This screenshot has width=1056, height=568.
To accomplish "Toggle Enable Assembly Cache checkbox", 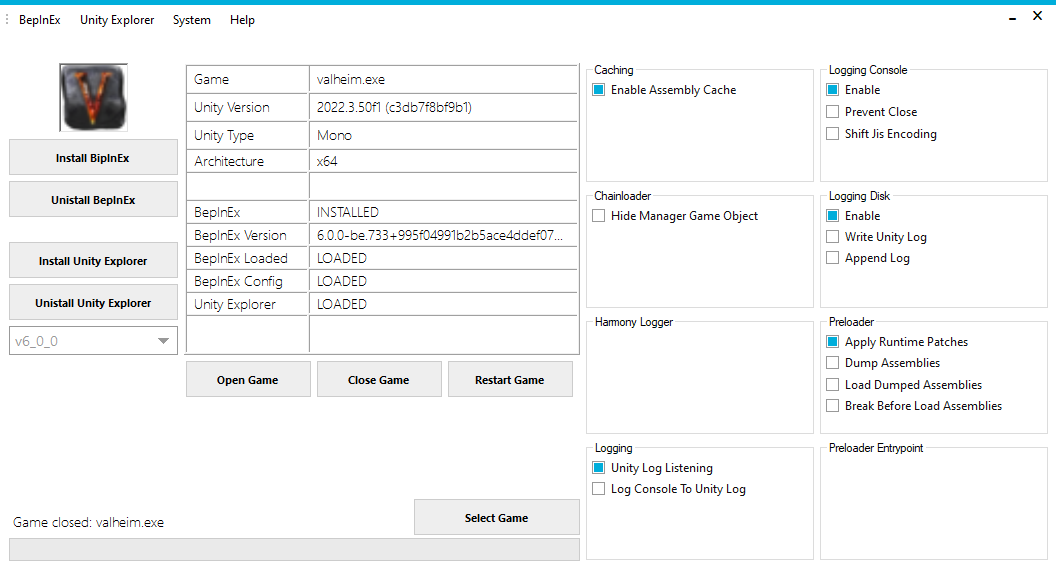I will [599, 90].
